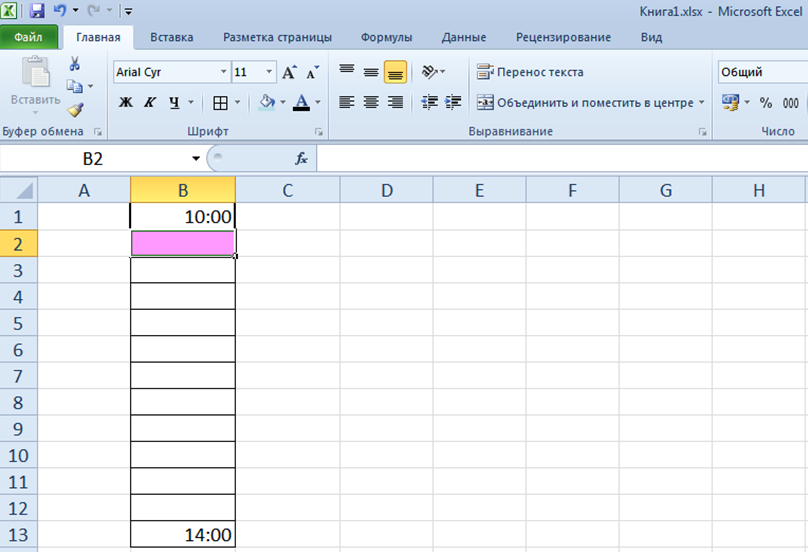Open the Name Box dropdown arrow next to B2
Viewport: 808px width, 552px height.
(196, 159)
